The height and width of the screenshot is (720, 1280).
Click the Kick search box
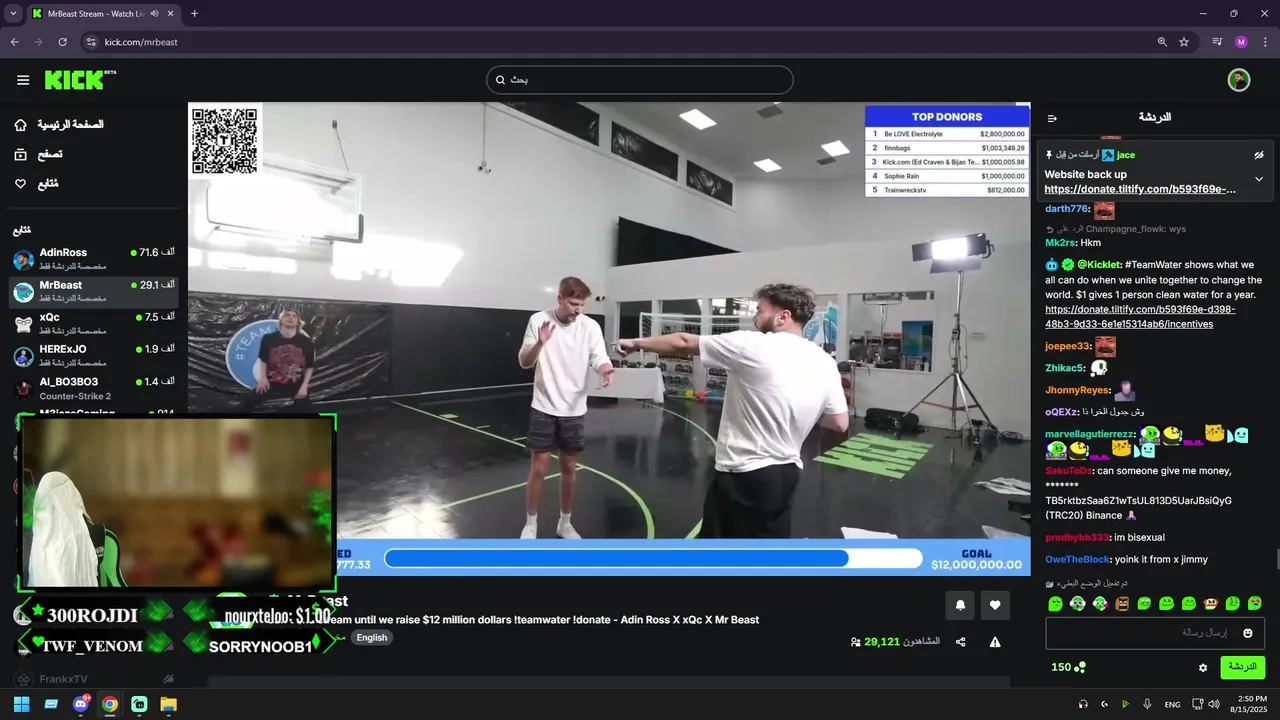click(640, 80)
